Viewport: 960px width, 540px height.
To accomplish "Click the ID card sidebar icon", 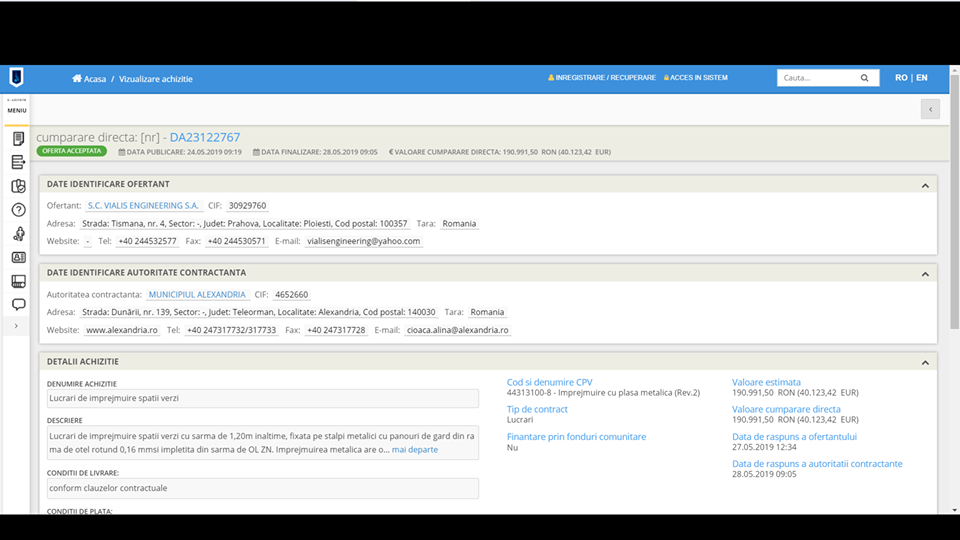I will coord(18,257).
